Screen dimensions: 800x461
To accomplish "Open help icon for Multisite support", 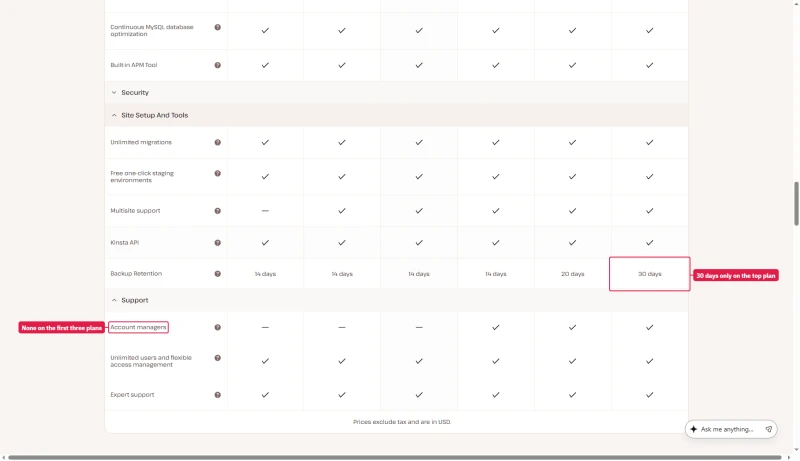I will pyautogui.click(x=217, y=211).
